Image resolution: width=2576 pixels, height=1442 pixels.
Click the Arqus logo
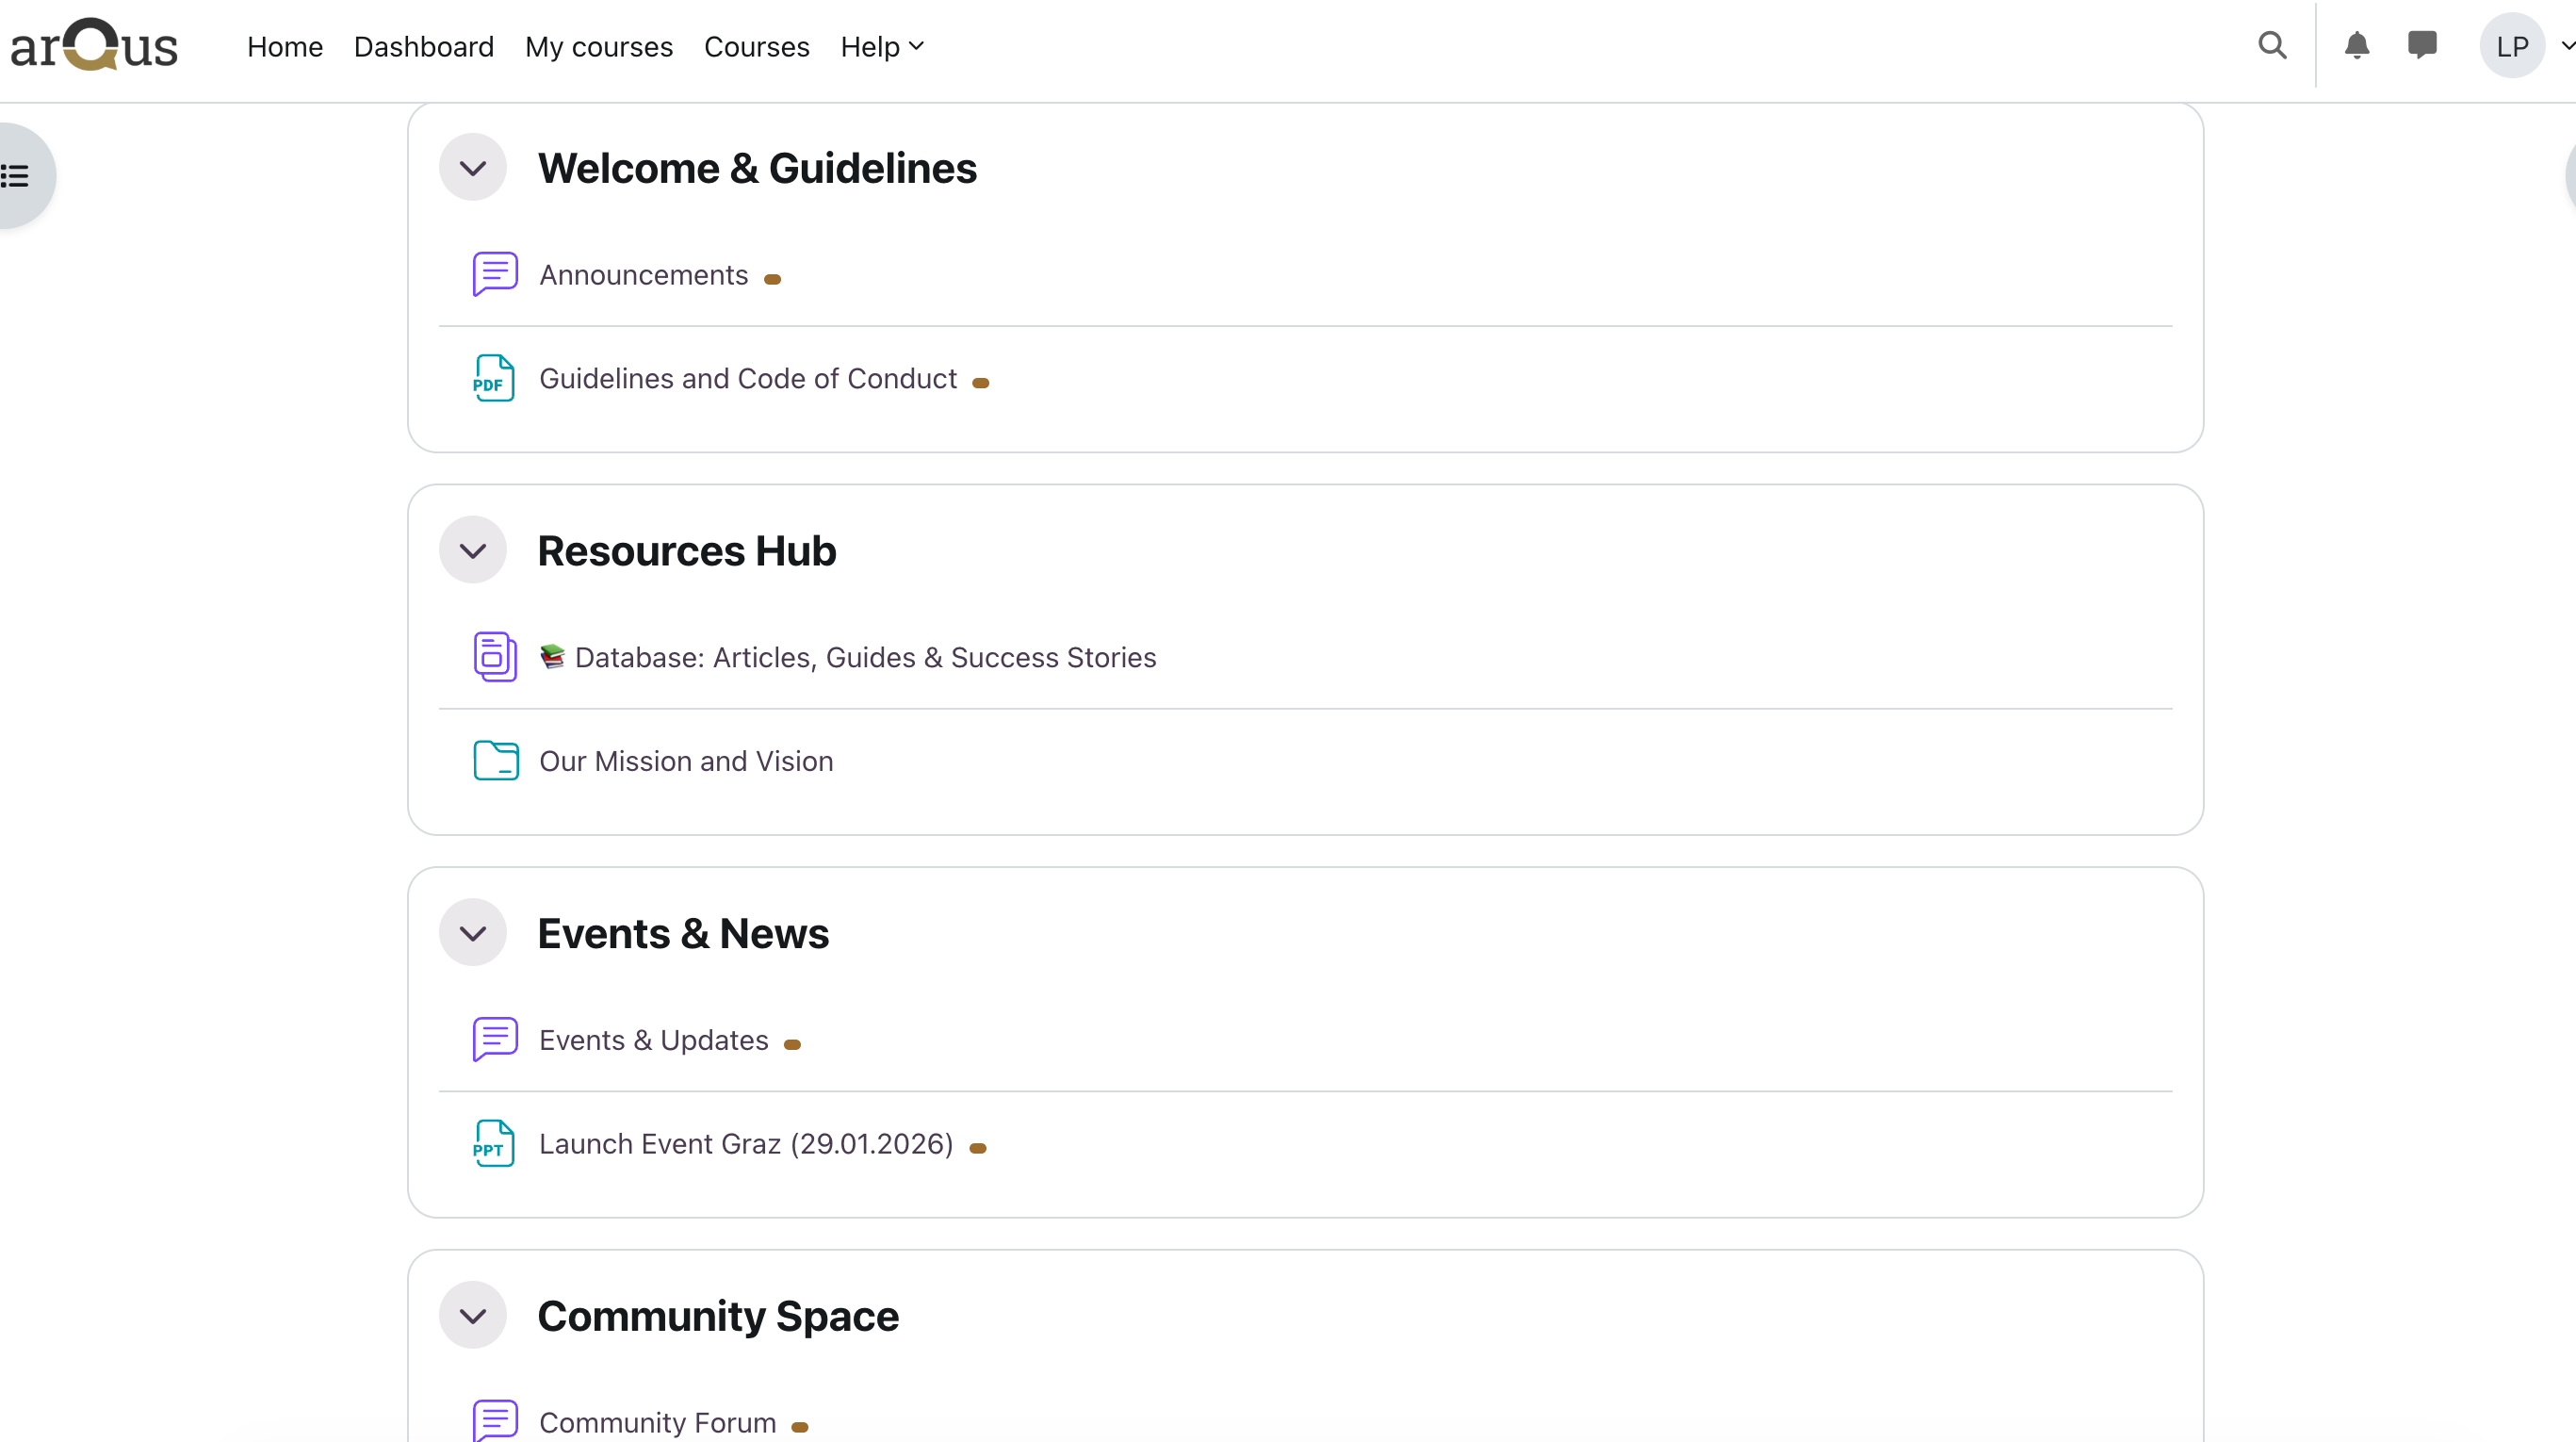pos(94,46)
